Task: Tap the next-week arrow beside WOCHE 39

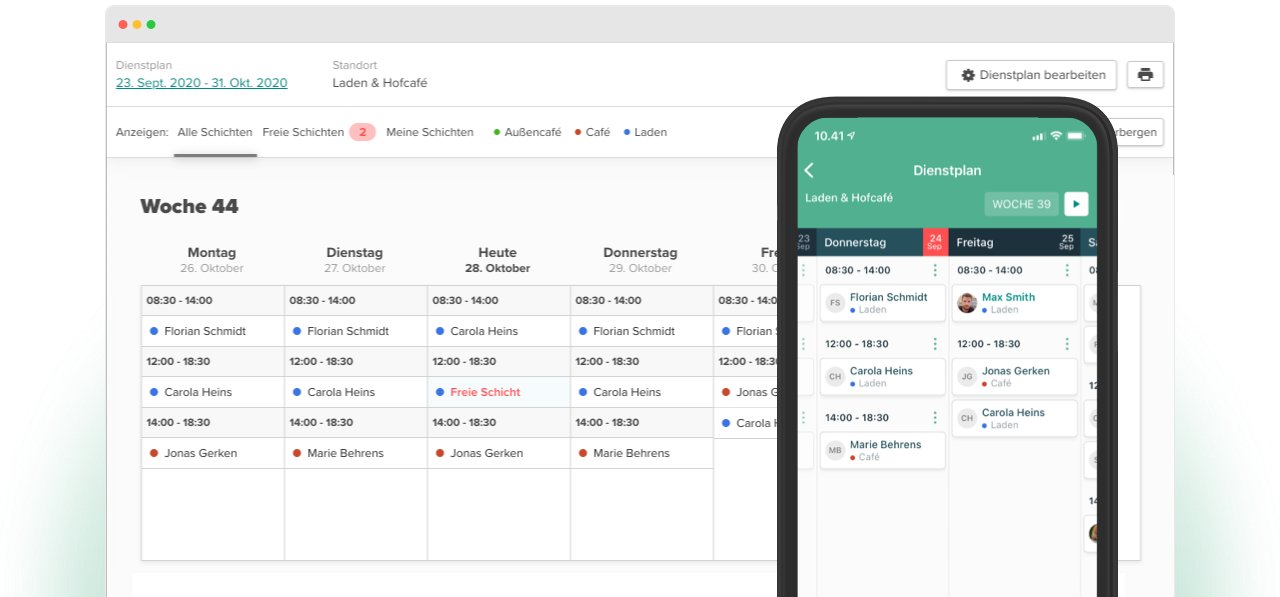Action: click(1076, 204)
